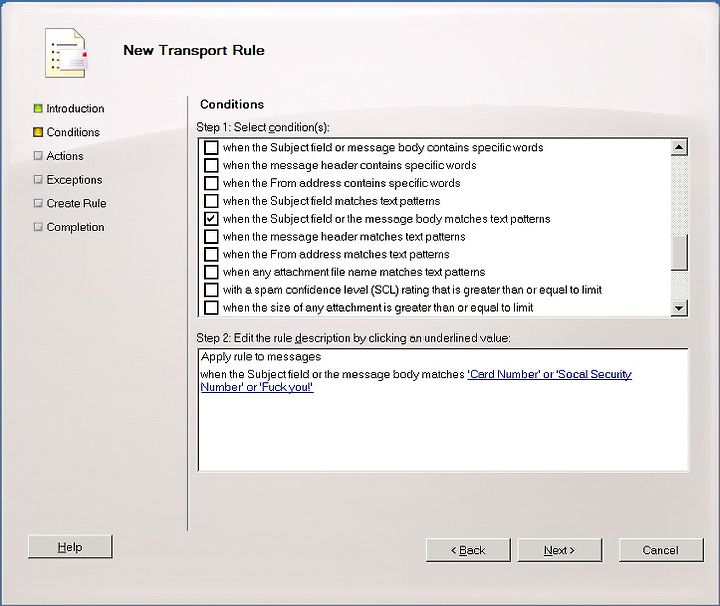The height and width of the screenshot is (606, 720).
Task: Click the conditions list scrollbar thumb
Action: pyautogui.click(x=679, y=252)
